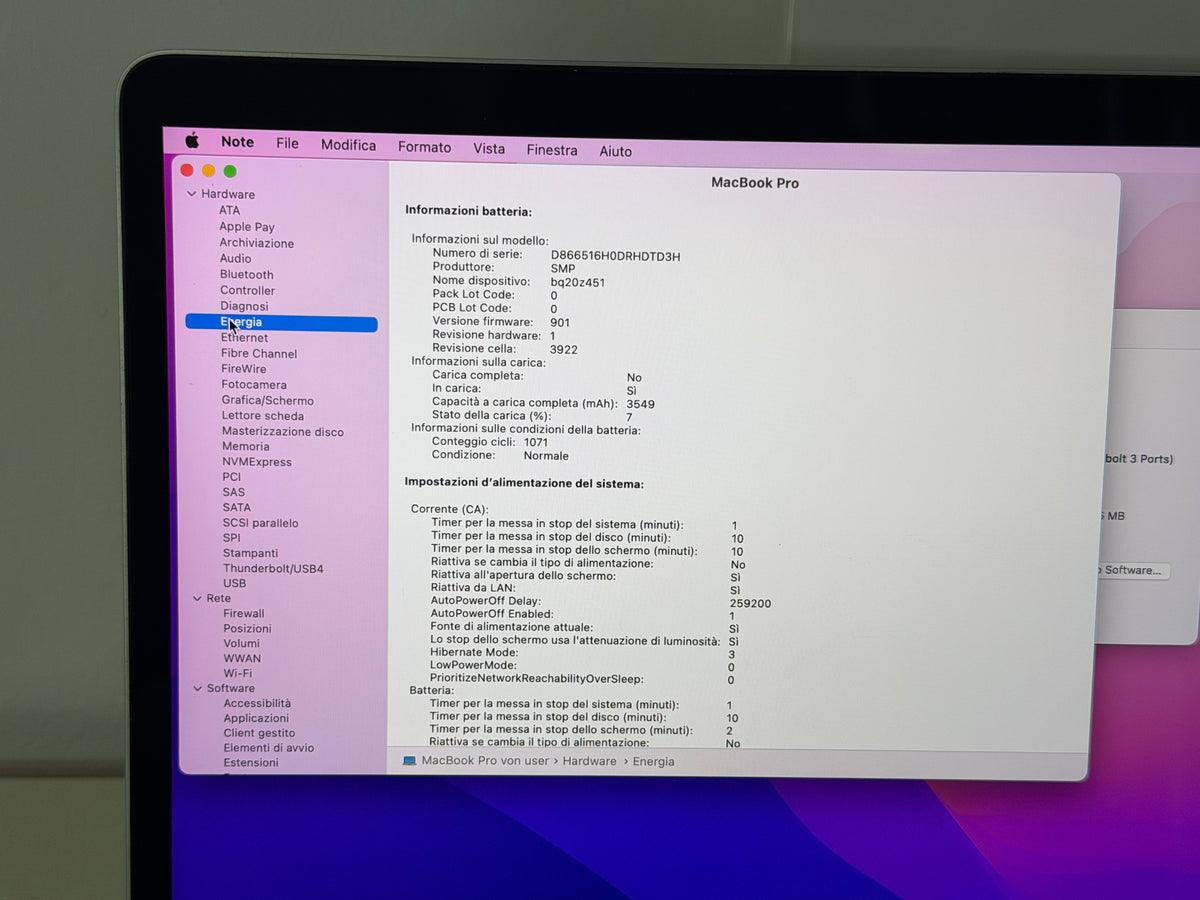Select Fibre Channel in sidebar
This screenshot has width=1200, height=900.
coord(259,353)
